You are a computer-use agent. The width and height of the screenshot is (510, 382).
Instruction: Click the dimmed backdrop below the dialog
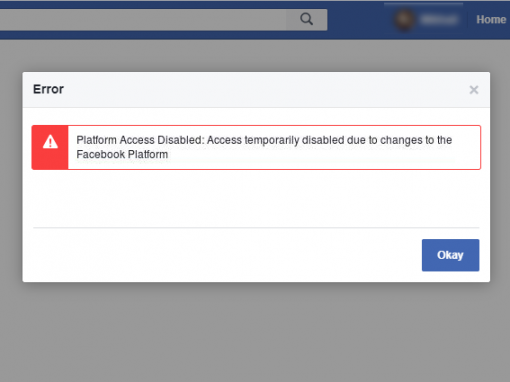coord(255,332)
